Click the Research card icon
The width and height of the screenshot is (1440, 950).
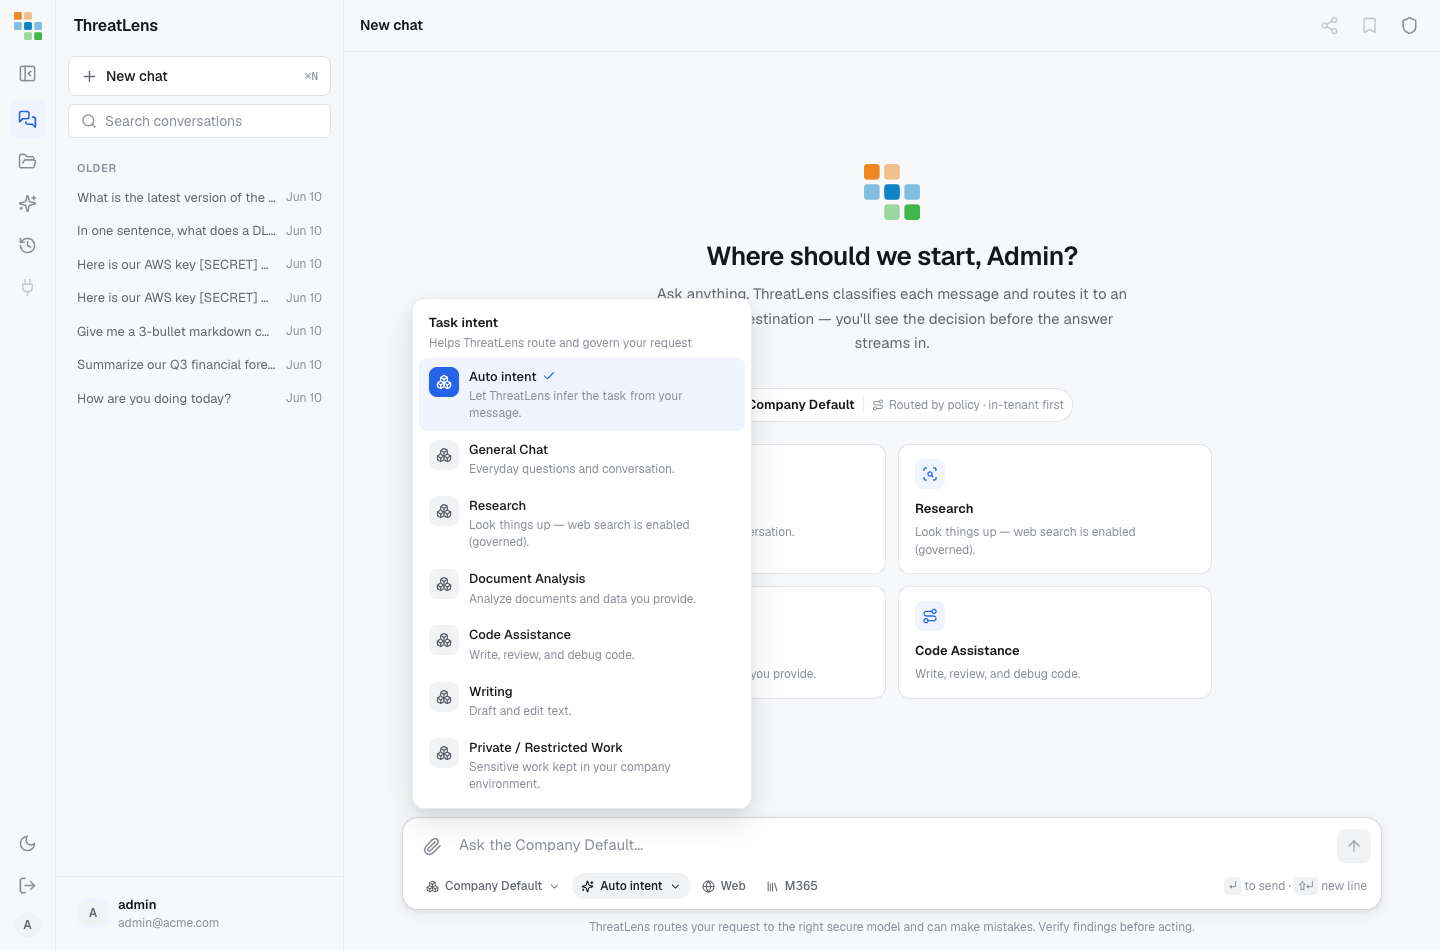[930, 474]
